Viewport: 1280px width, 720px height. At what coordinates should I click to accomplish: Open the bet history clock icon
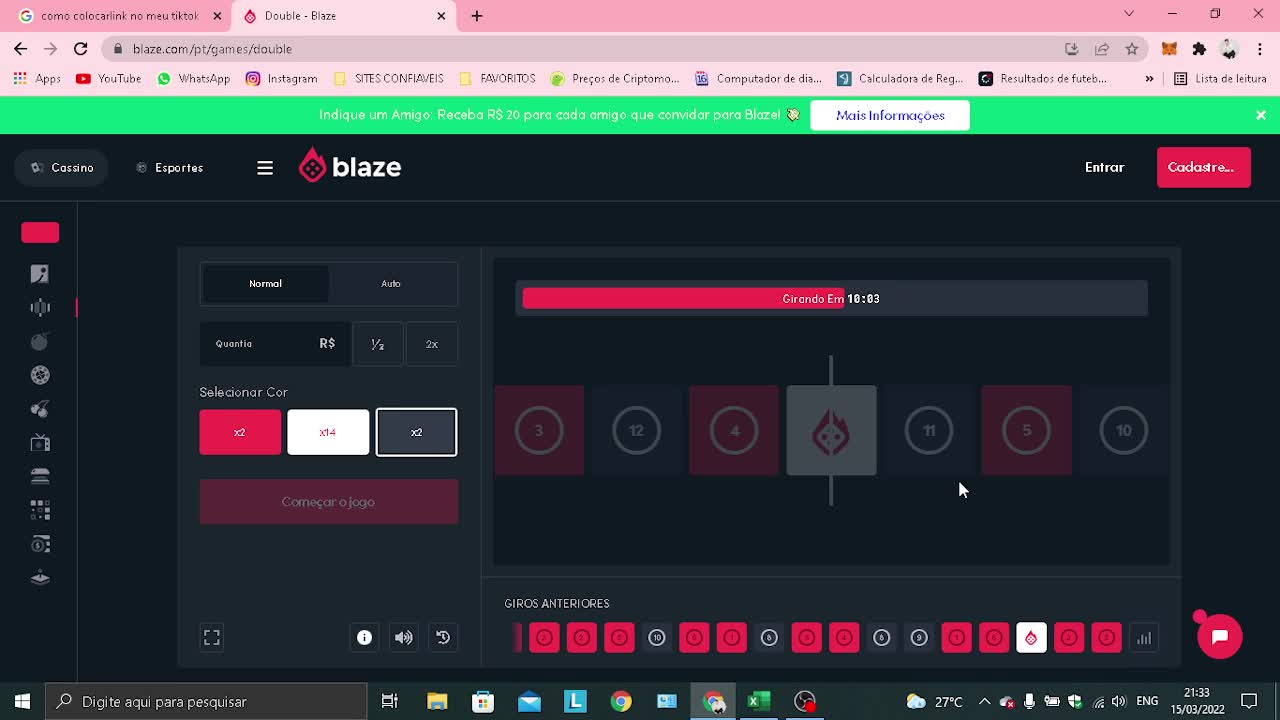443,637
